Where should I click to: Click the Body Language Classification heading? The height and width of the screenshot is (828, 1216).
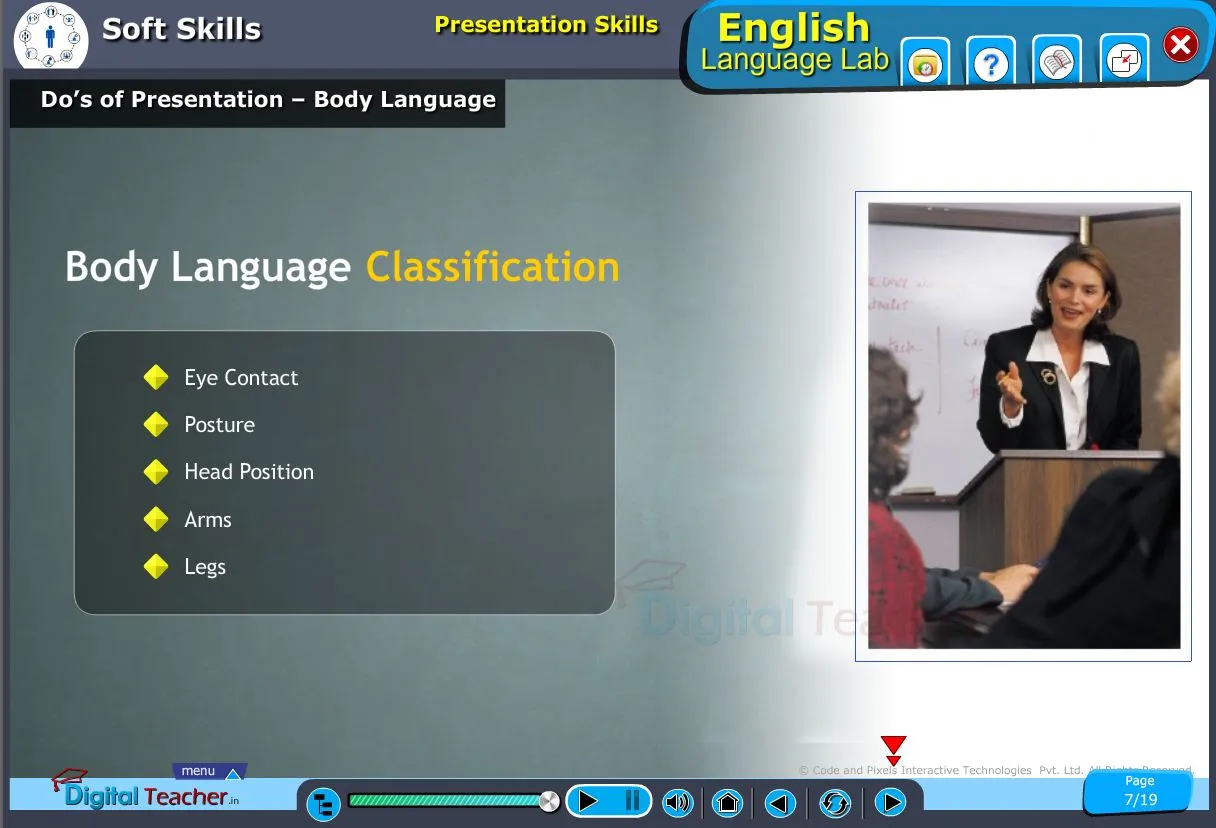342,267
